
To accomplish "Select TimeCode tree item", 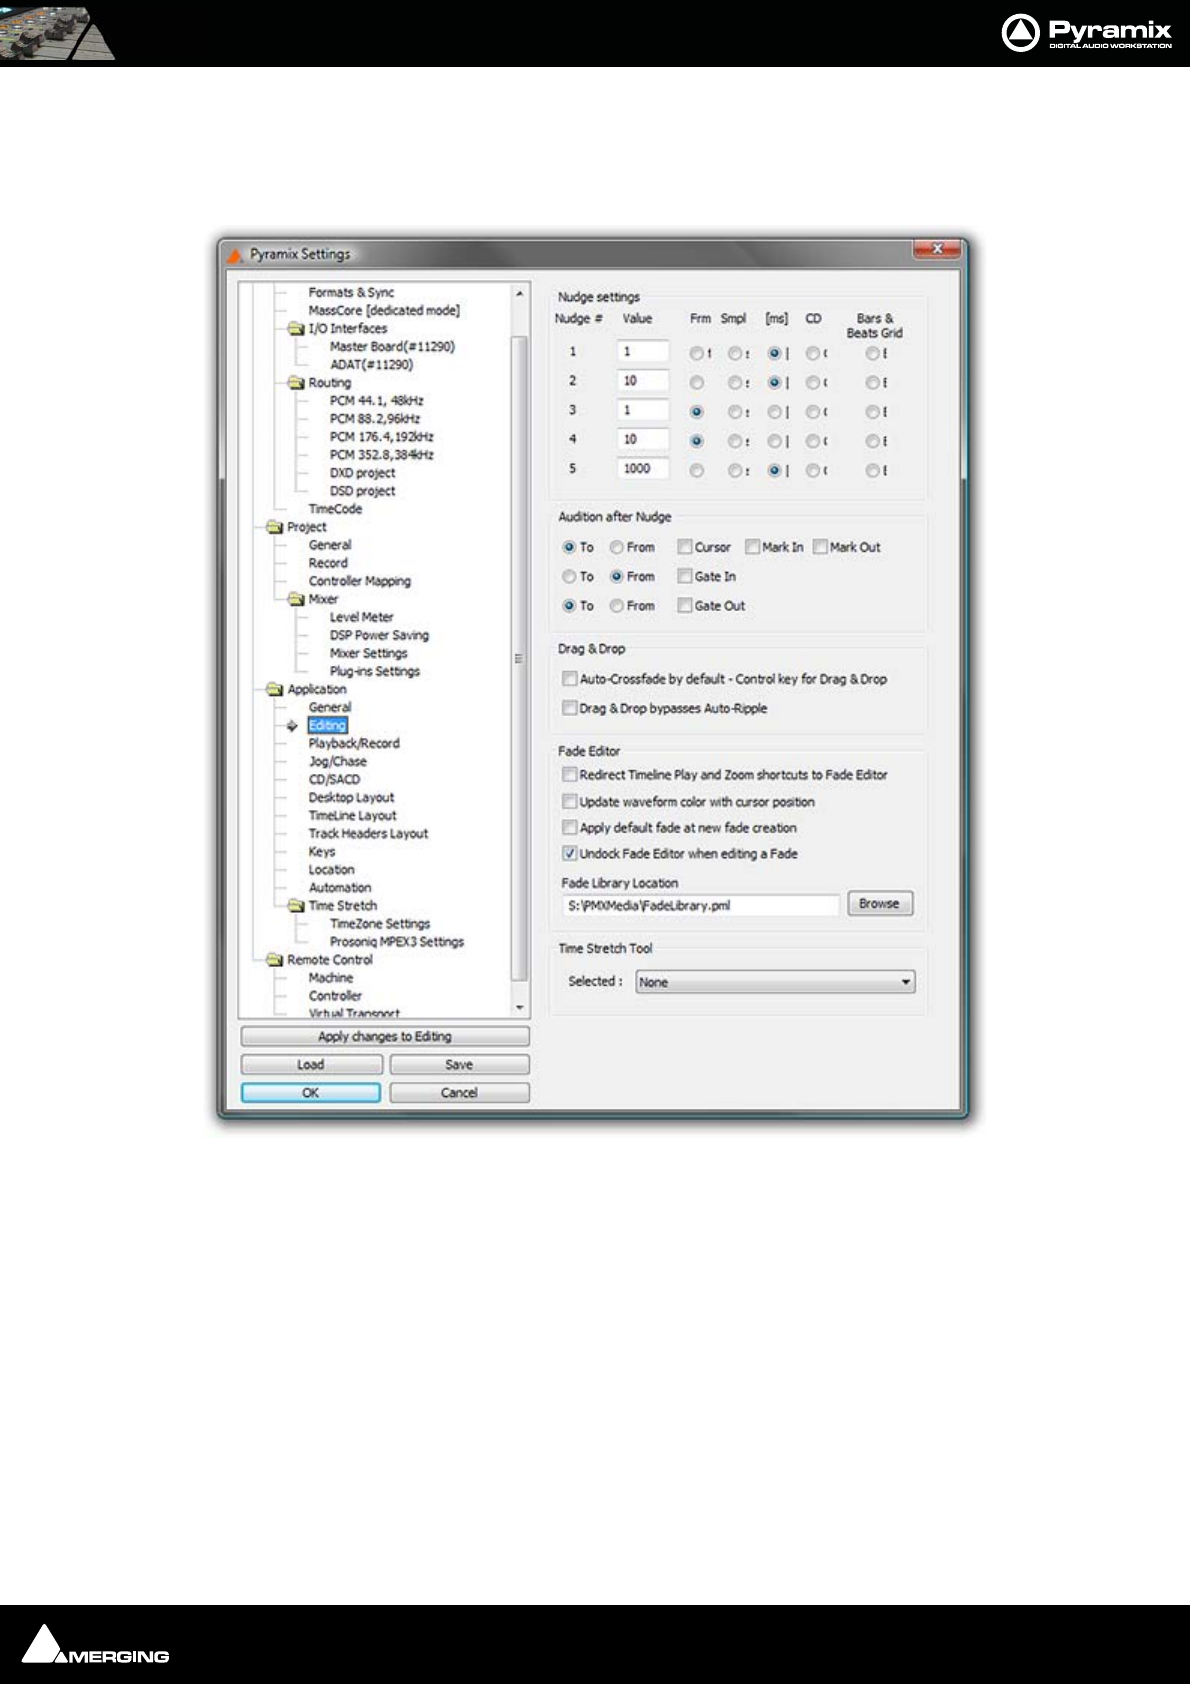I will point(335,508).
